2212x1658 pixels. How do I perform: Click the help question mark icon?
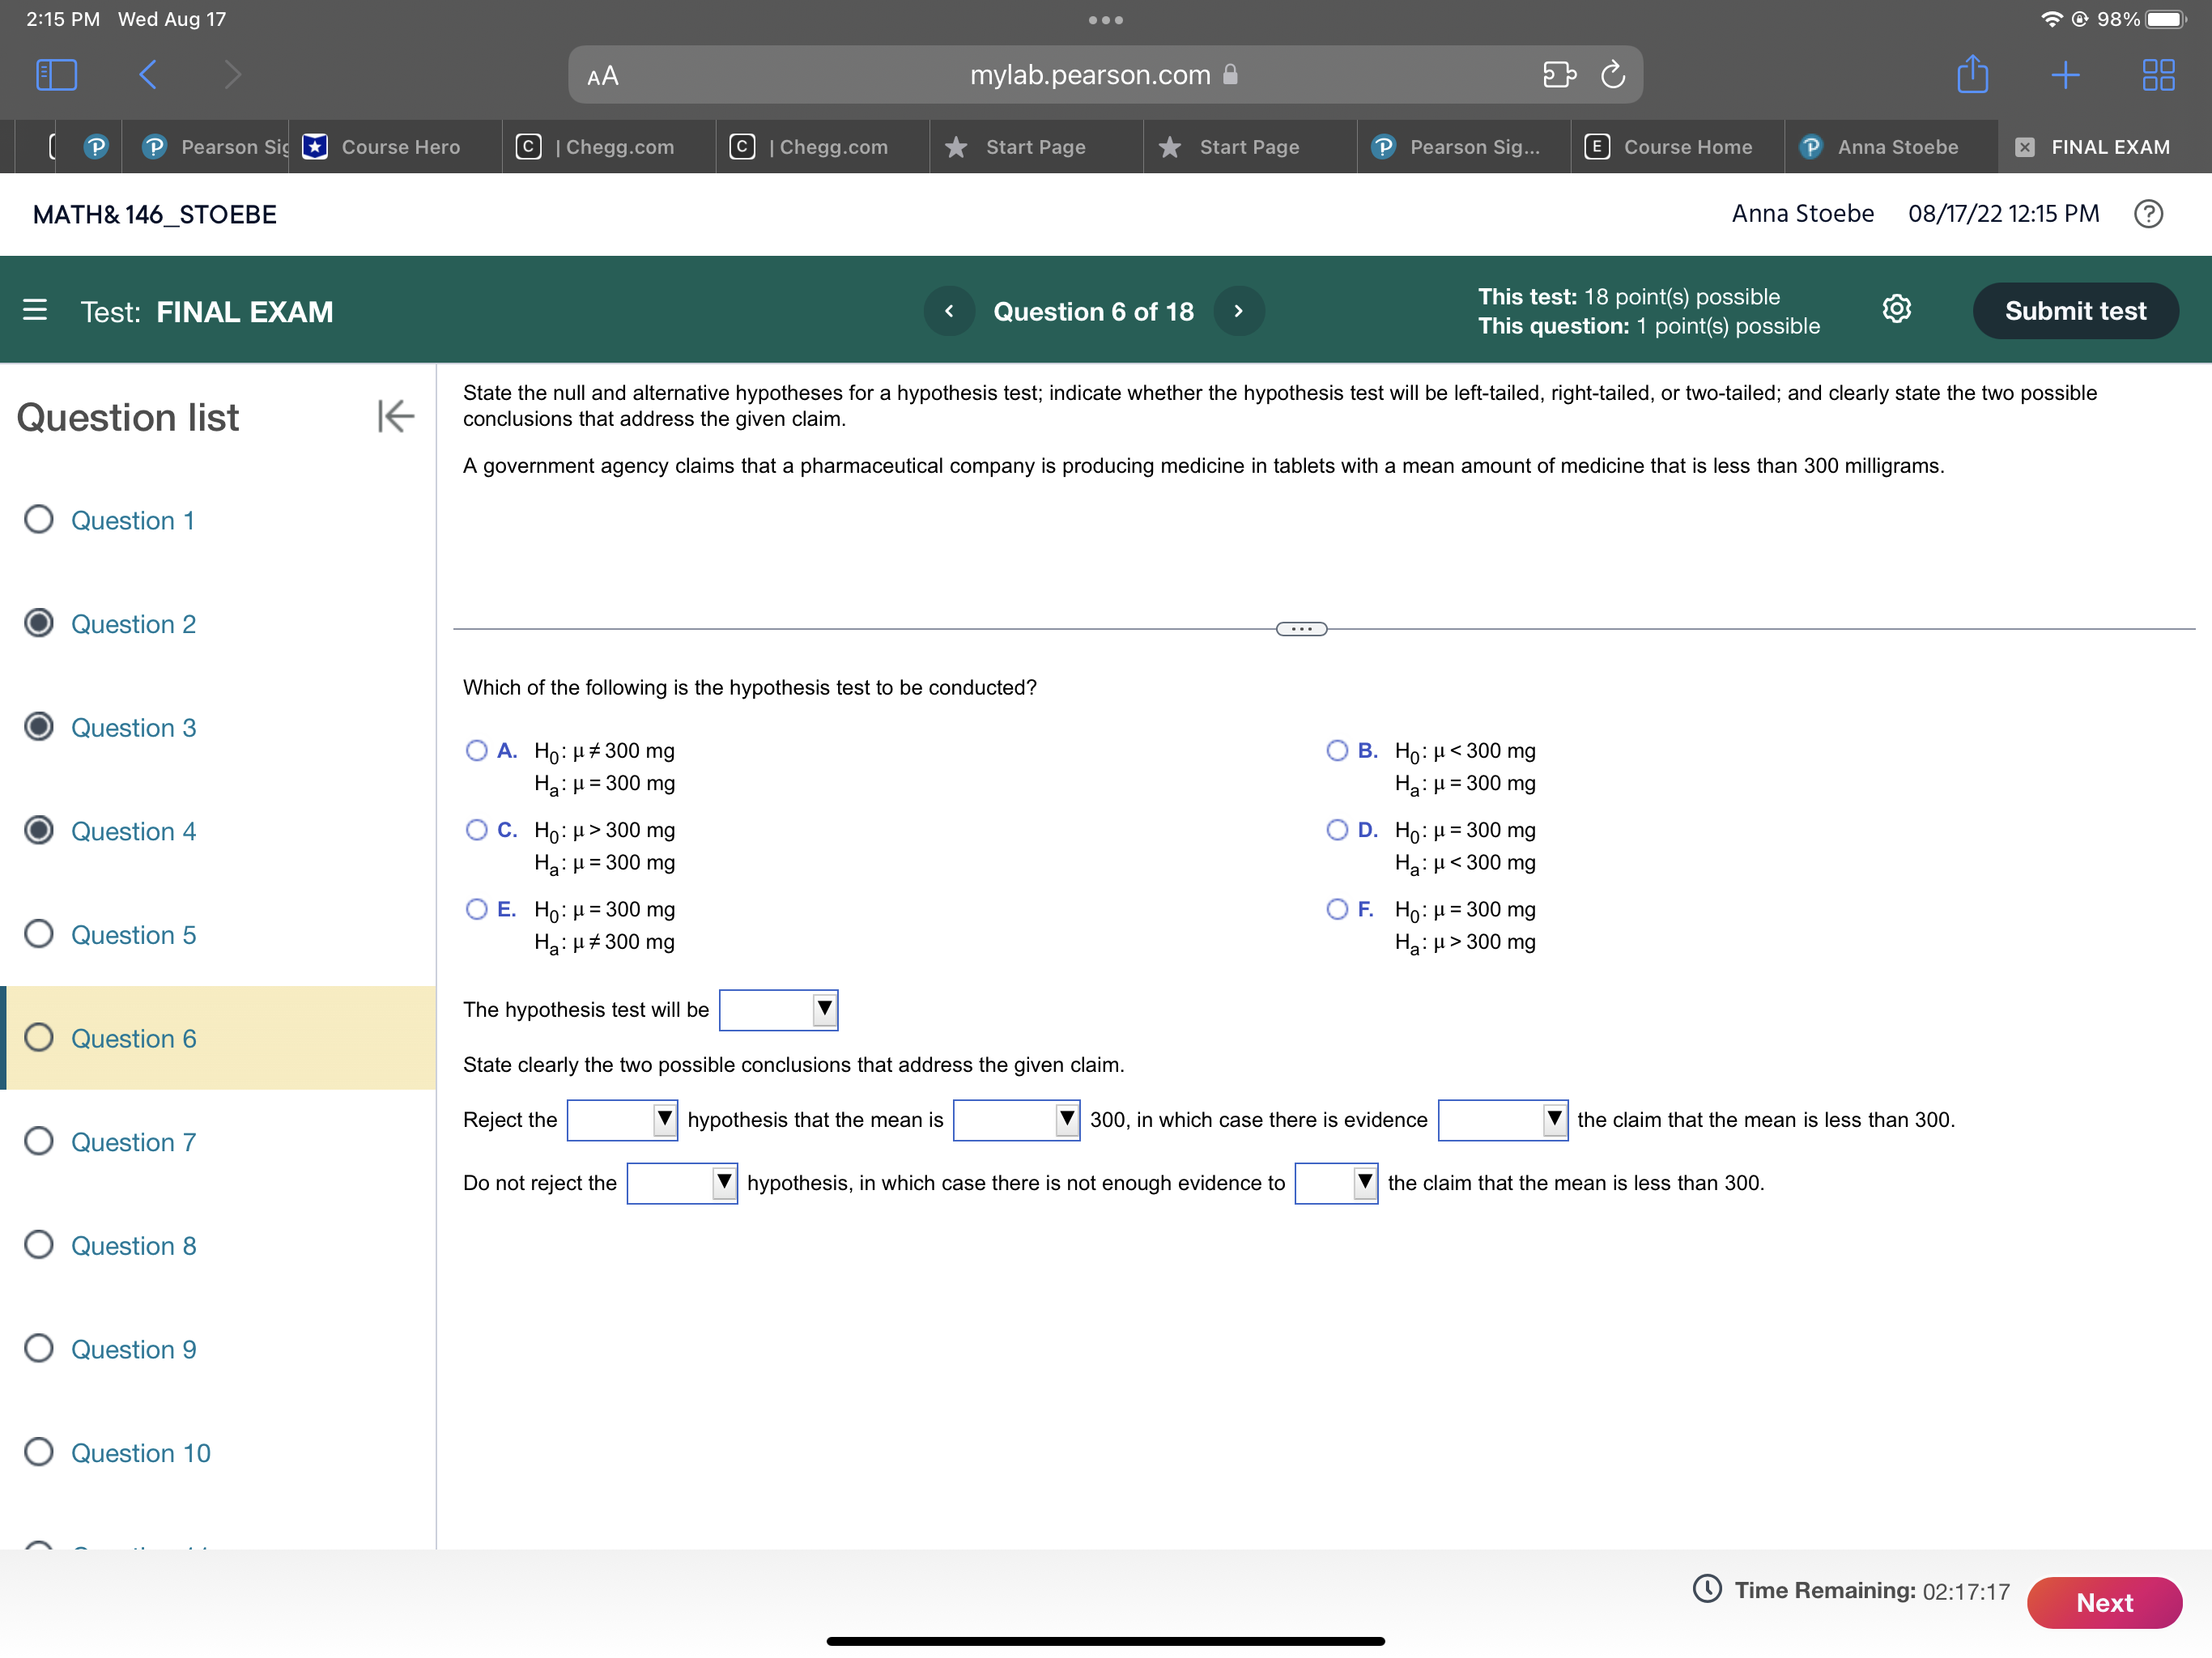(x=2147, y=214)
